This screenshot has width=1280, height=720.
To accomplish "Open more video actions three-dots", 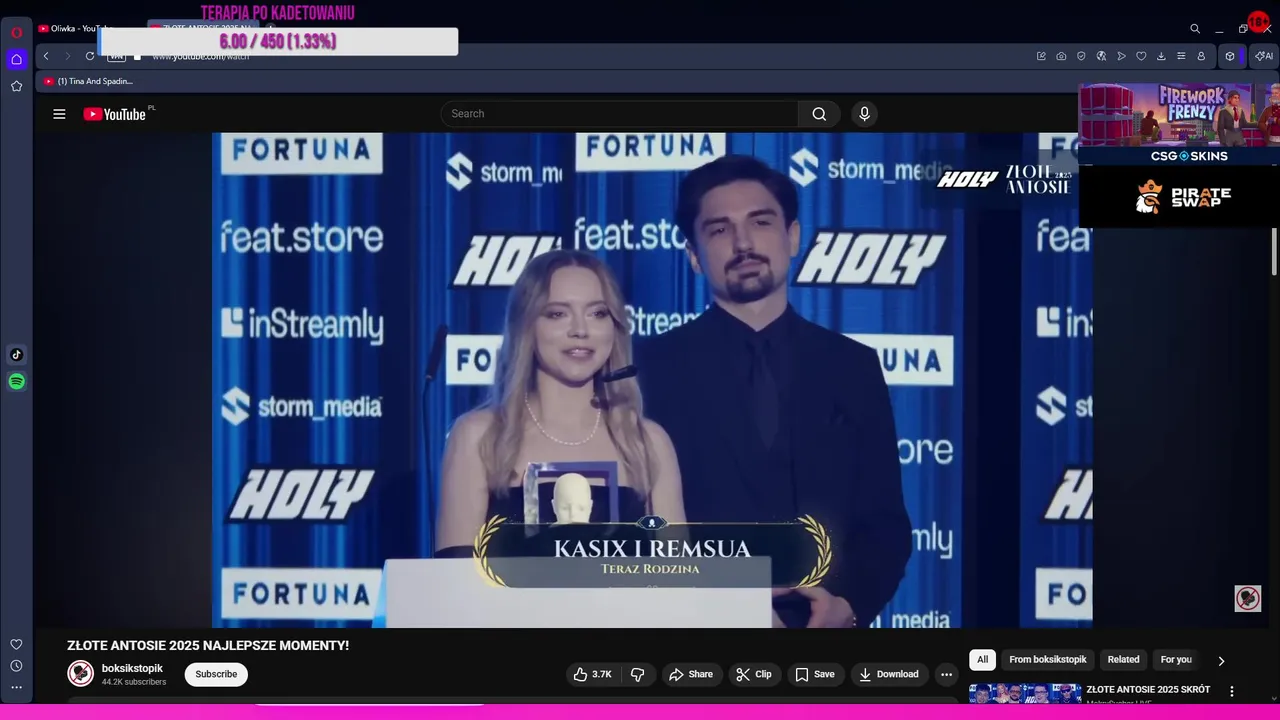I will click(946, 674).
